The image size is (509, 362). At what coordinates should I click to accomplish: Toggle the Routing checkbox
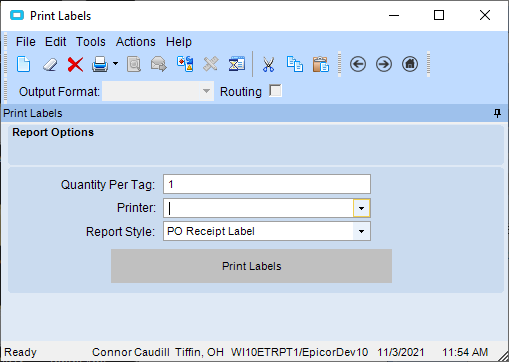275,91
